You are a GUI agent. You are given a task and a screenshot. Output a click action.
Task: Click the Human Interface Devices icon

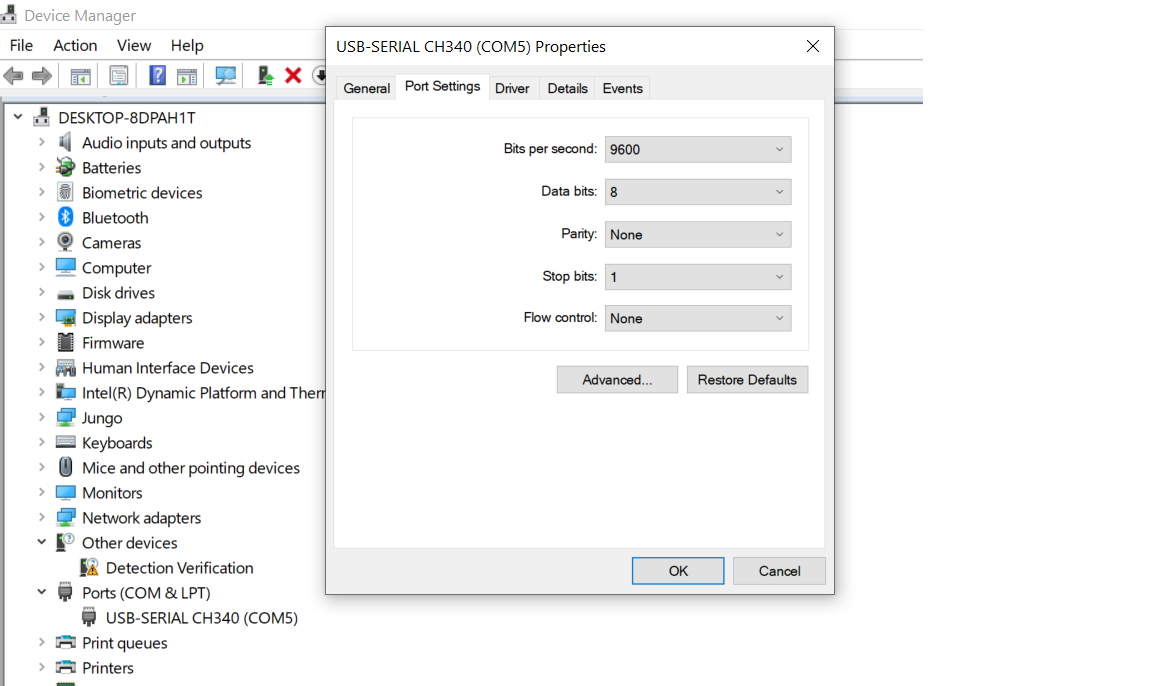[65, 367]
